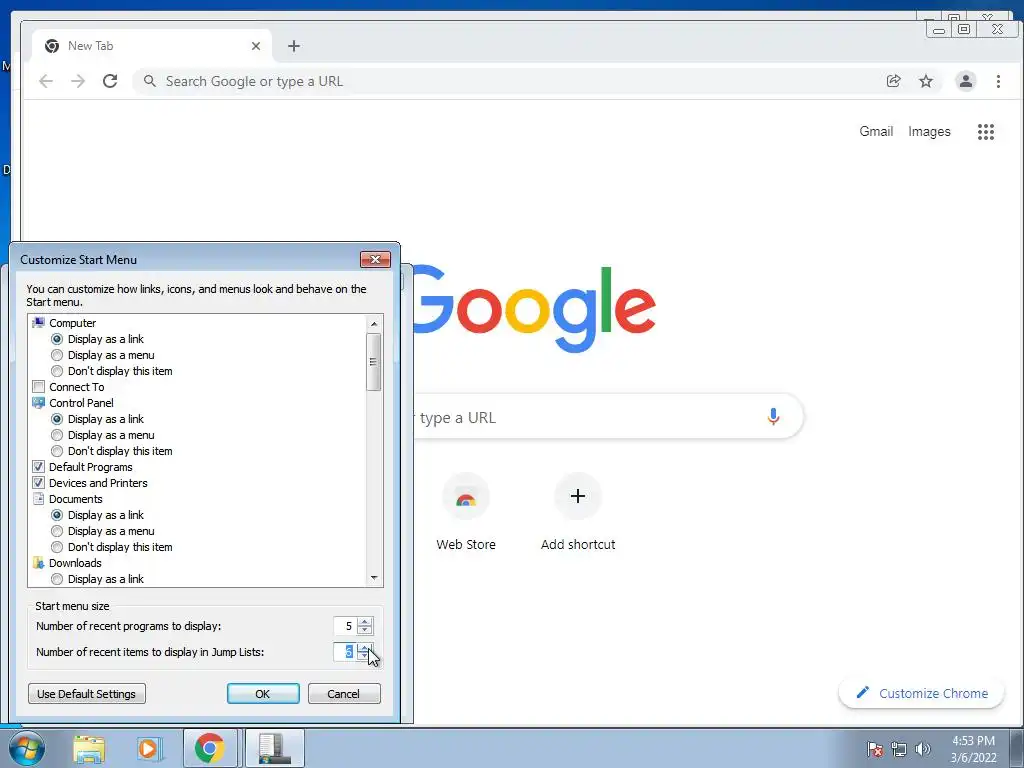
Task: Select Documents Don't display this item
Action: [x=57, y=547]
